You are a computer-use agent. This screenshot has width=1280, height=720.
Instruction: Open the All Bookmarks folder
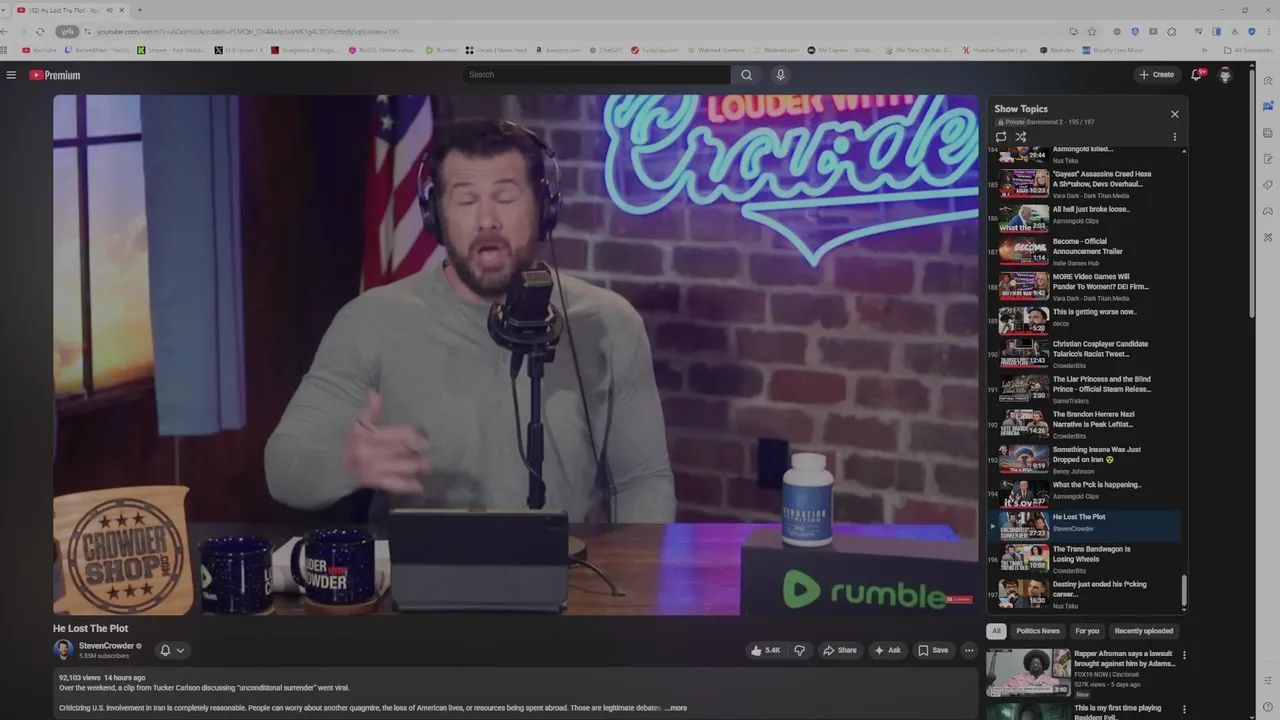click(1248, 50)
